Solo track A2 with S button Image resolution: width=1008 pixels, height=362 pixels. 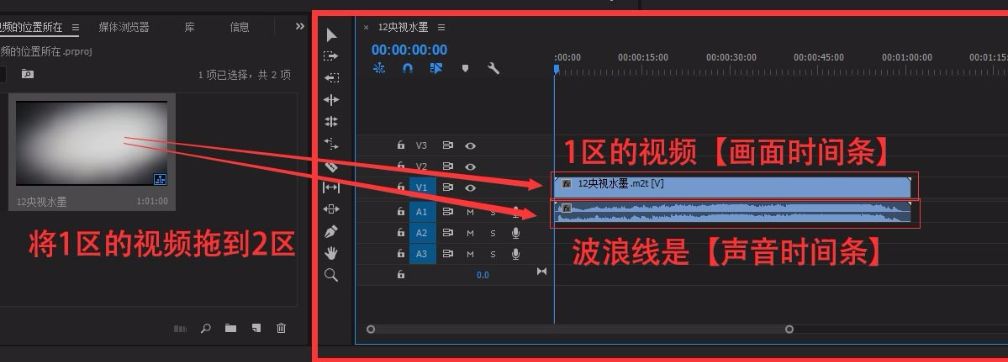[x=493, y=233]
